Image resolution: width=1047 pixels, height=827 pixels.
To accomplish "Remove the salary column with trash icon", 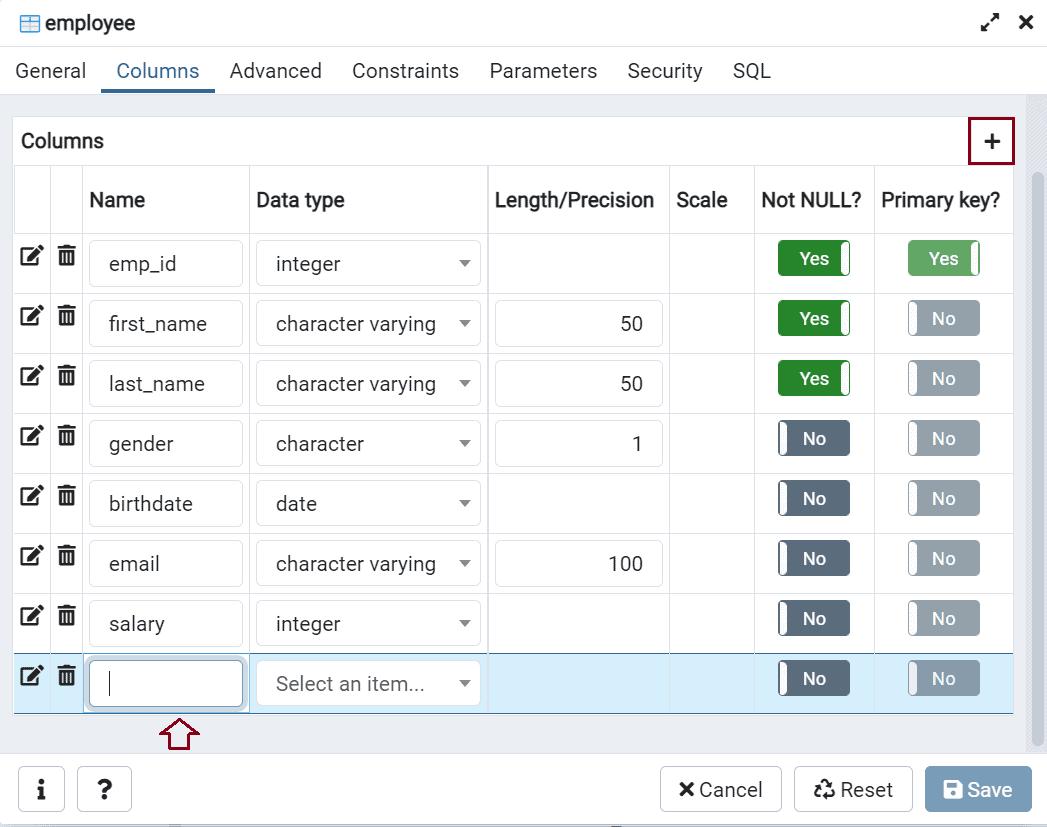I will click(x=66, y=616).
